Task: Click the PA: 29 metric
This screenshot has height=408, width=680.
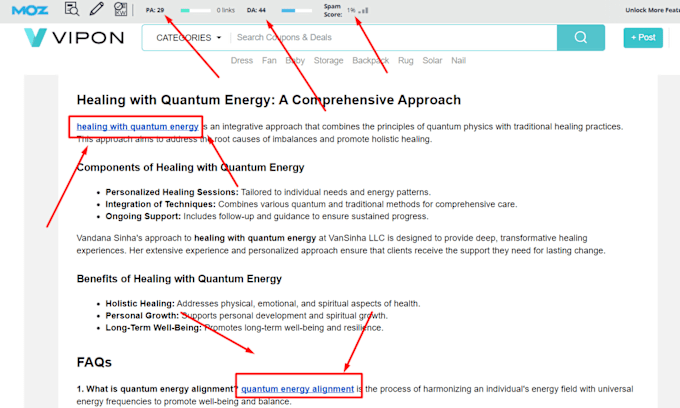Action: [x=155, y=10]
